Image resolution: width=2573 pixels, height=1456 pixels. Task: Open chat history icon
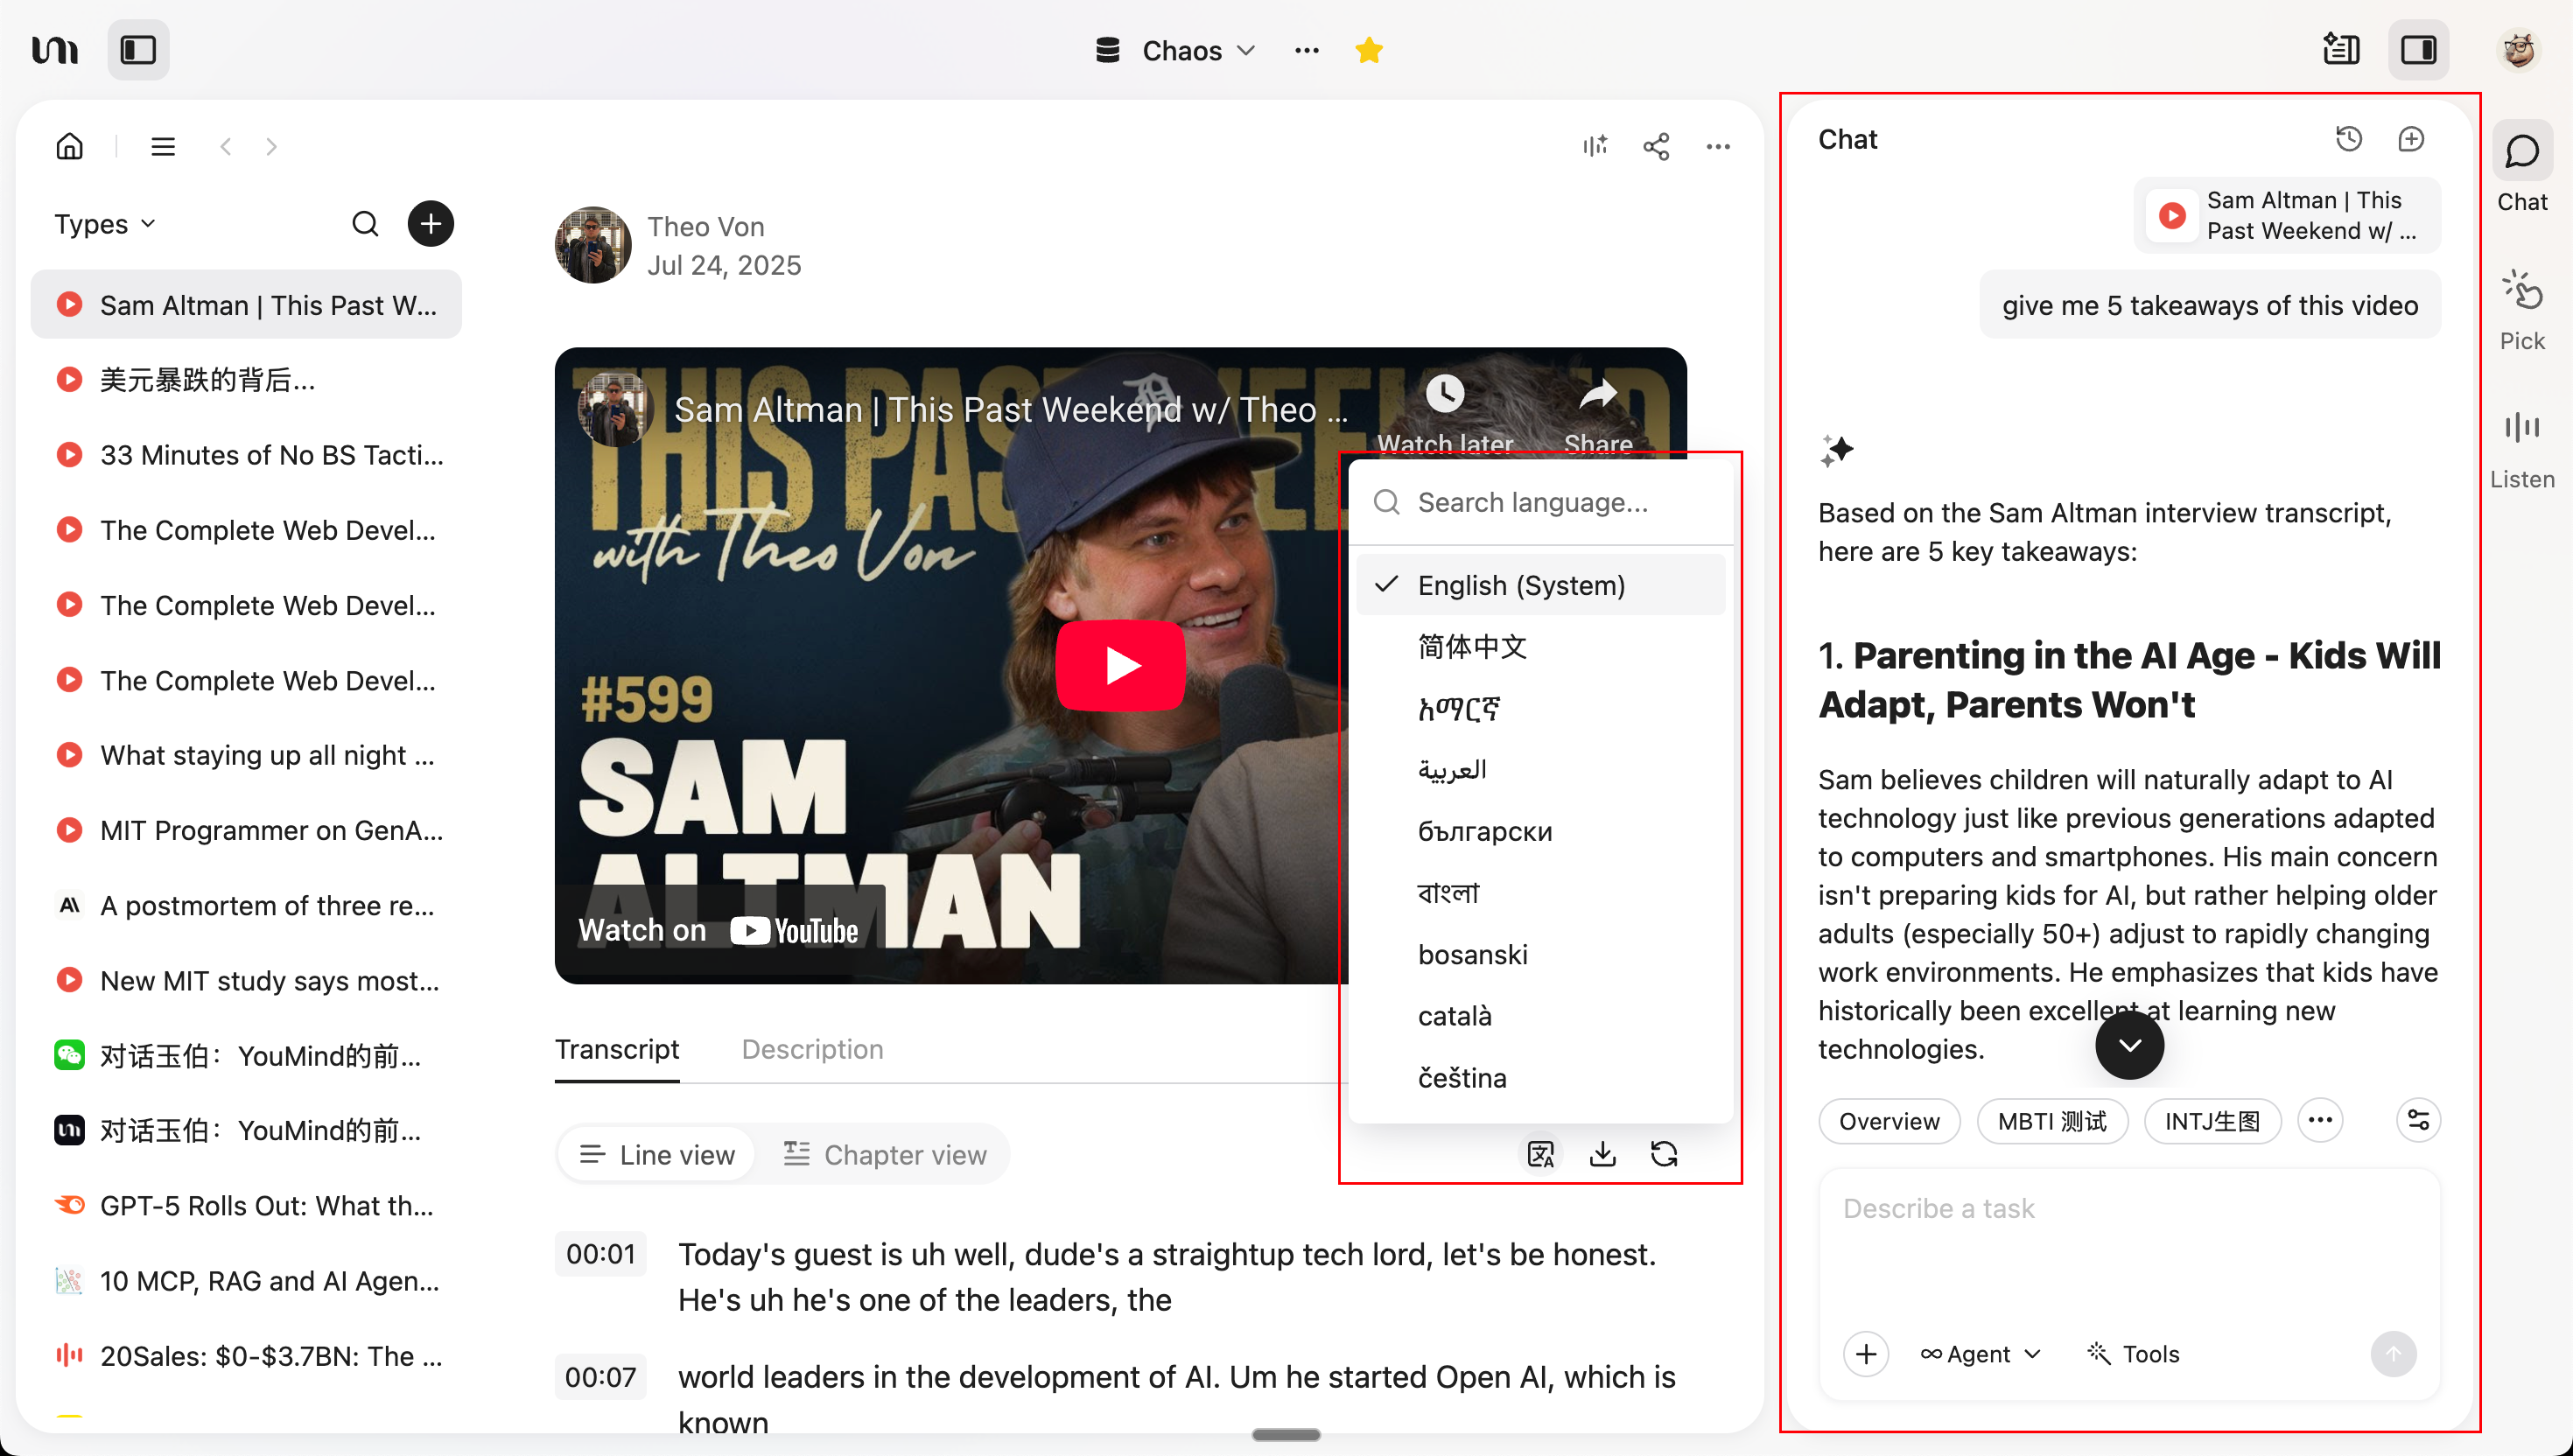coord(2348,139)
